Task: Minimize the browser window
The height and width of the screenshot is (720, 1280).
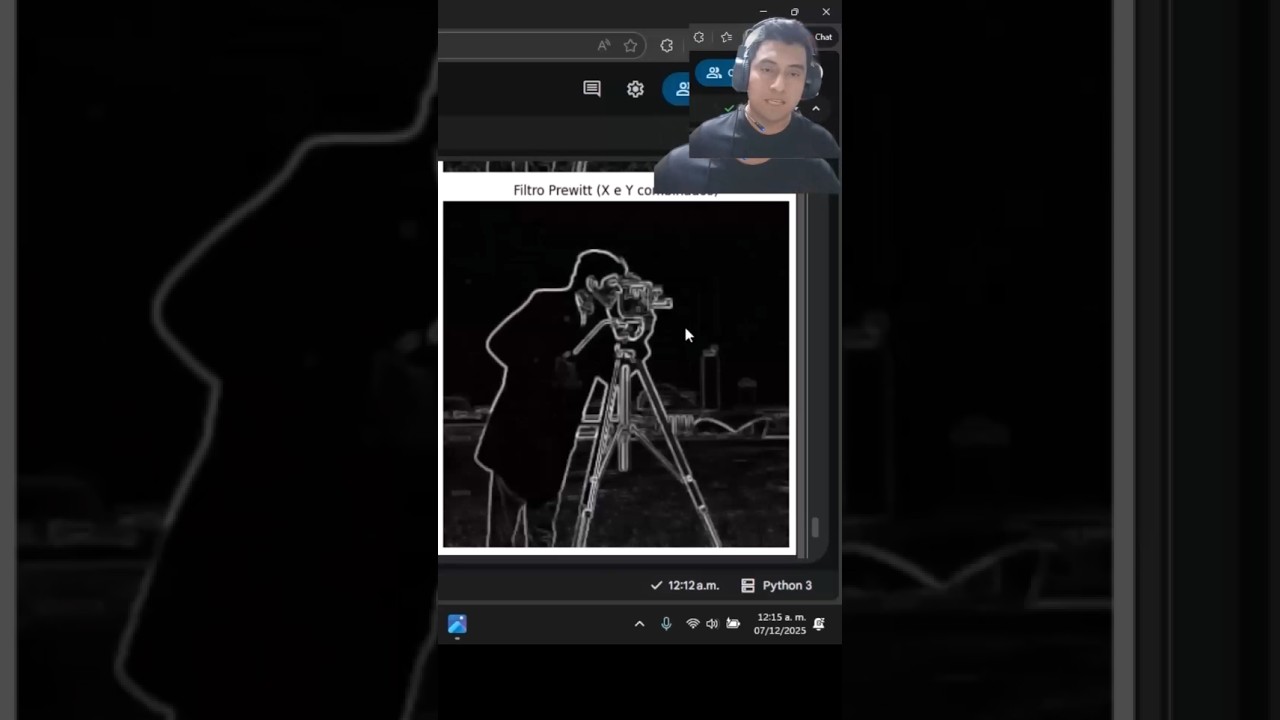Action: pyautogui.click(x=763, y=12)
